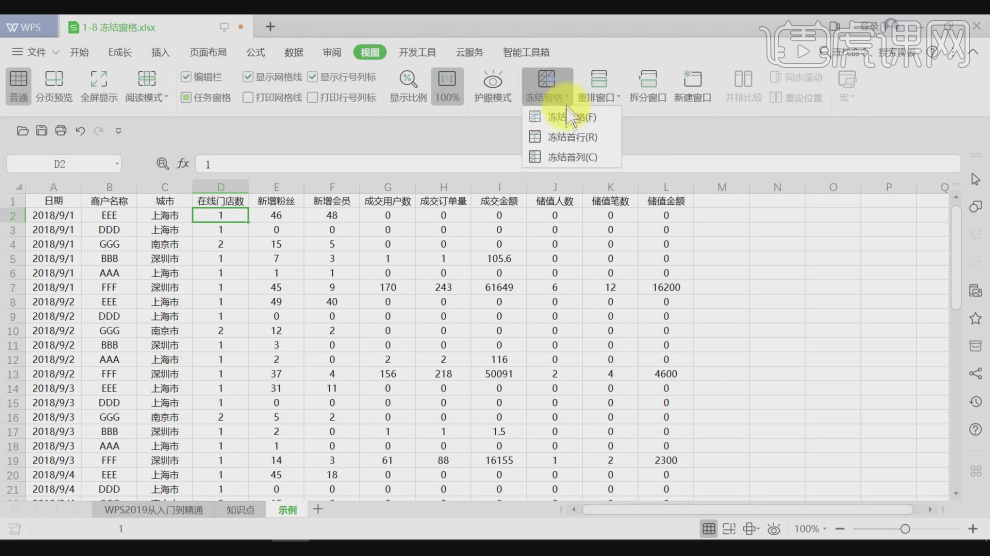Open the Rearrange Windows dropdown (重排窗口)
Screen dimensions: 990x556
[x=599, y=86]
